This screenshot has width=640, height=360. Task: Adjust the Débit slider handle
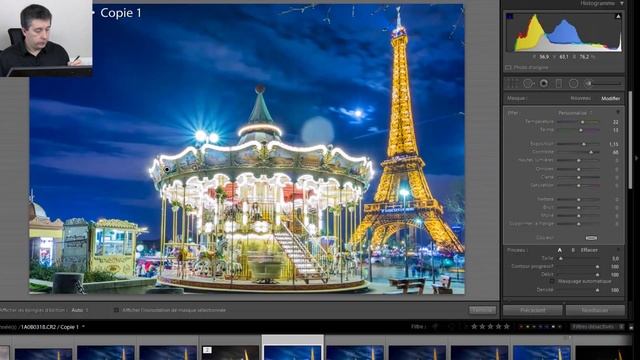click(598, 275)
